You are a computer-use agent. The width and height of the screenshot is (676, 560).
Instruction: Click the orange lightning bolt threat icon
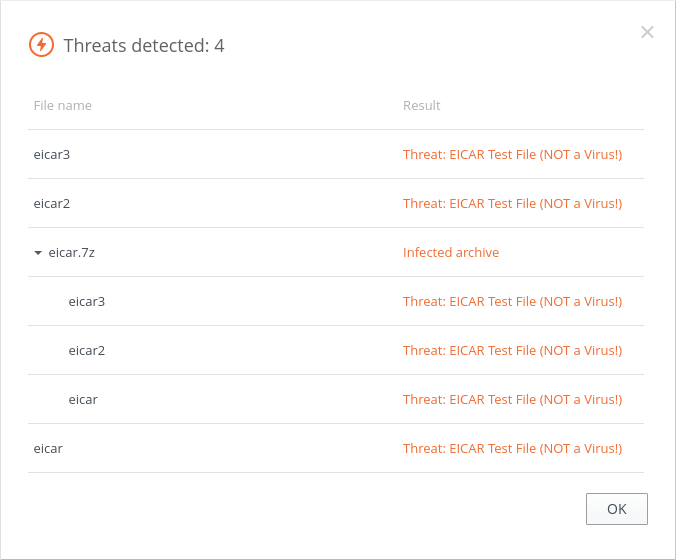click(x=41, y=44)
